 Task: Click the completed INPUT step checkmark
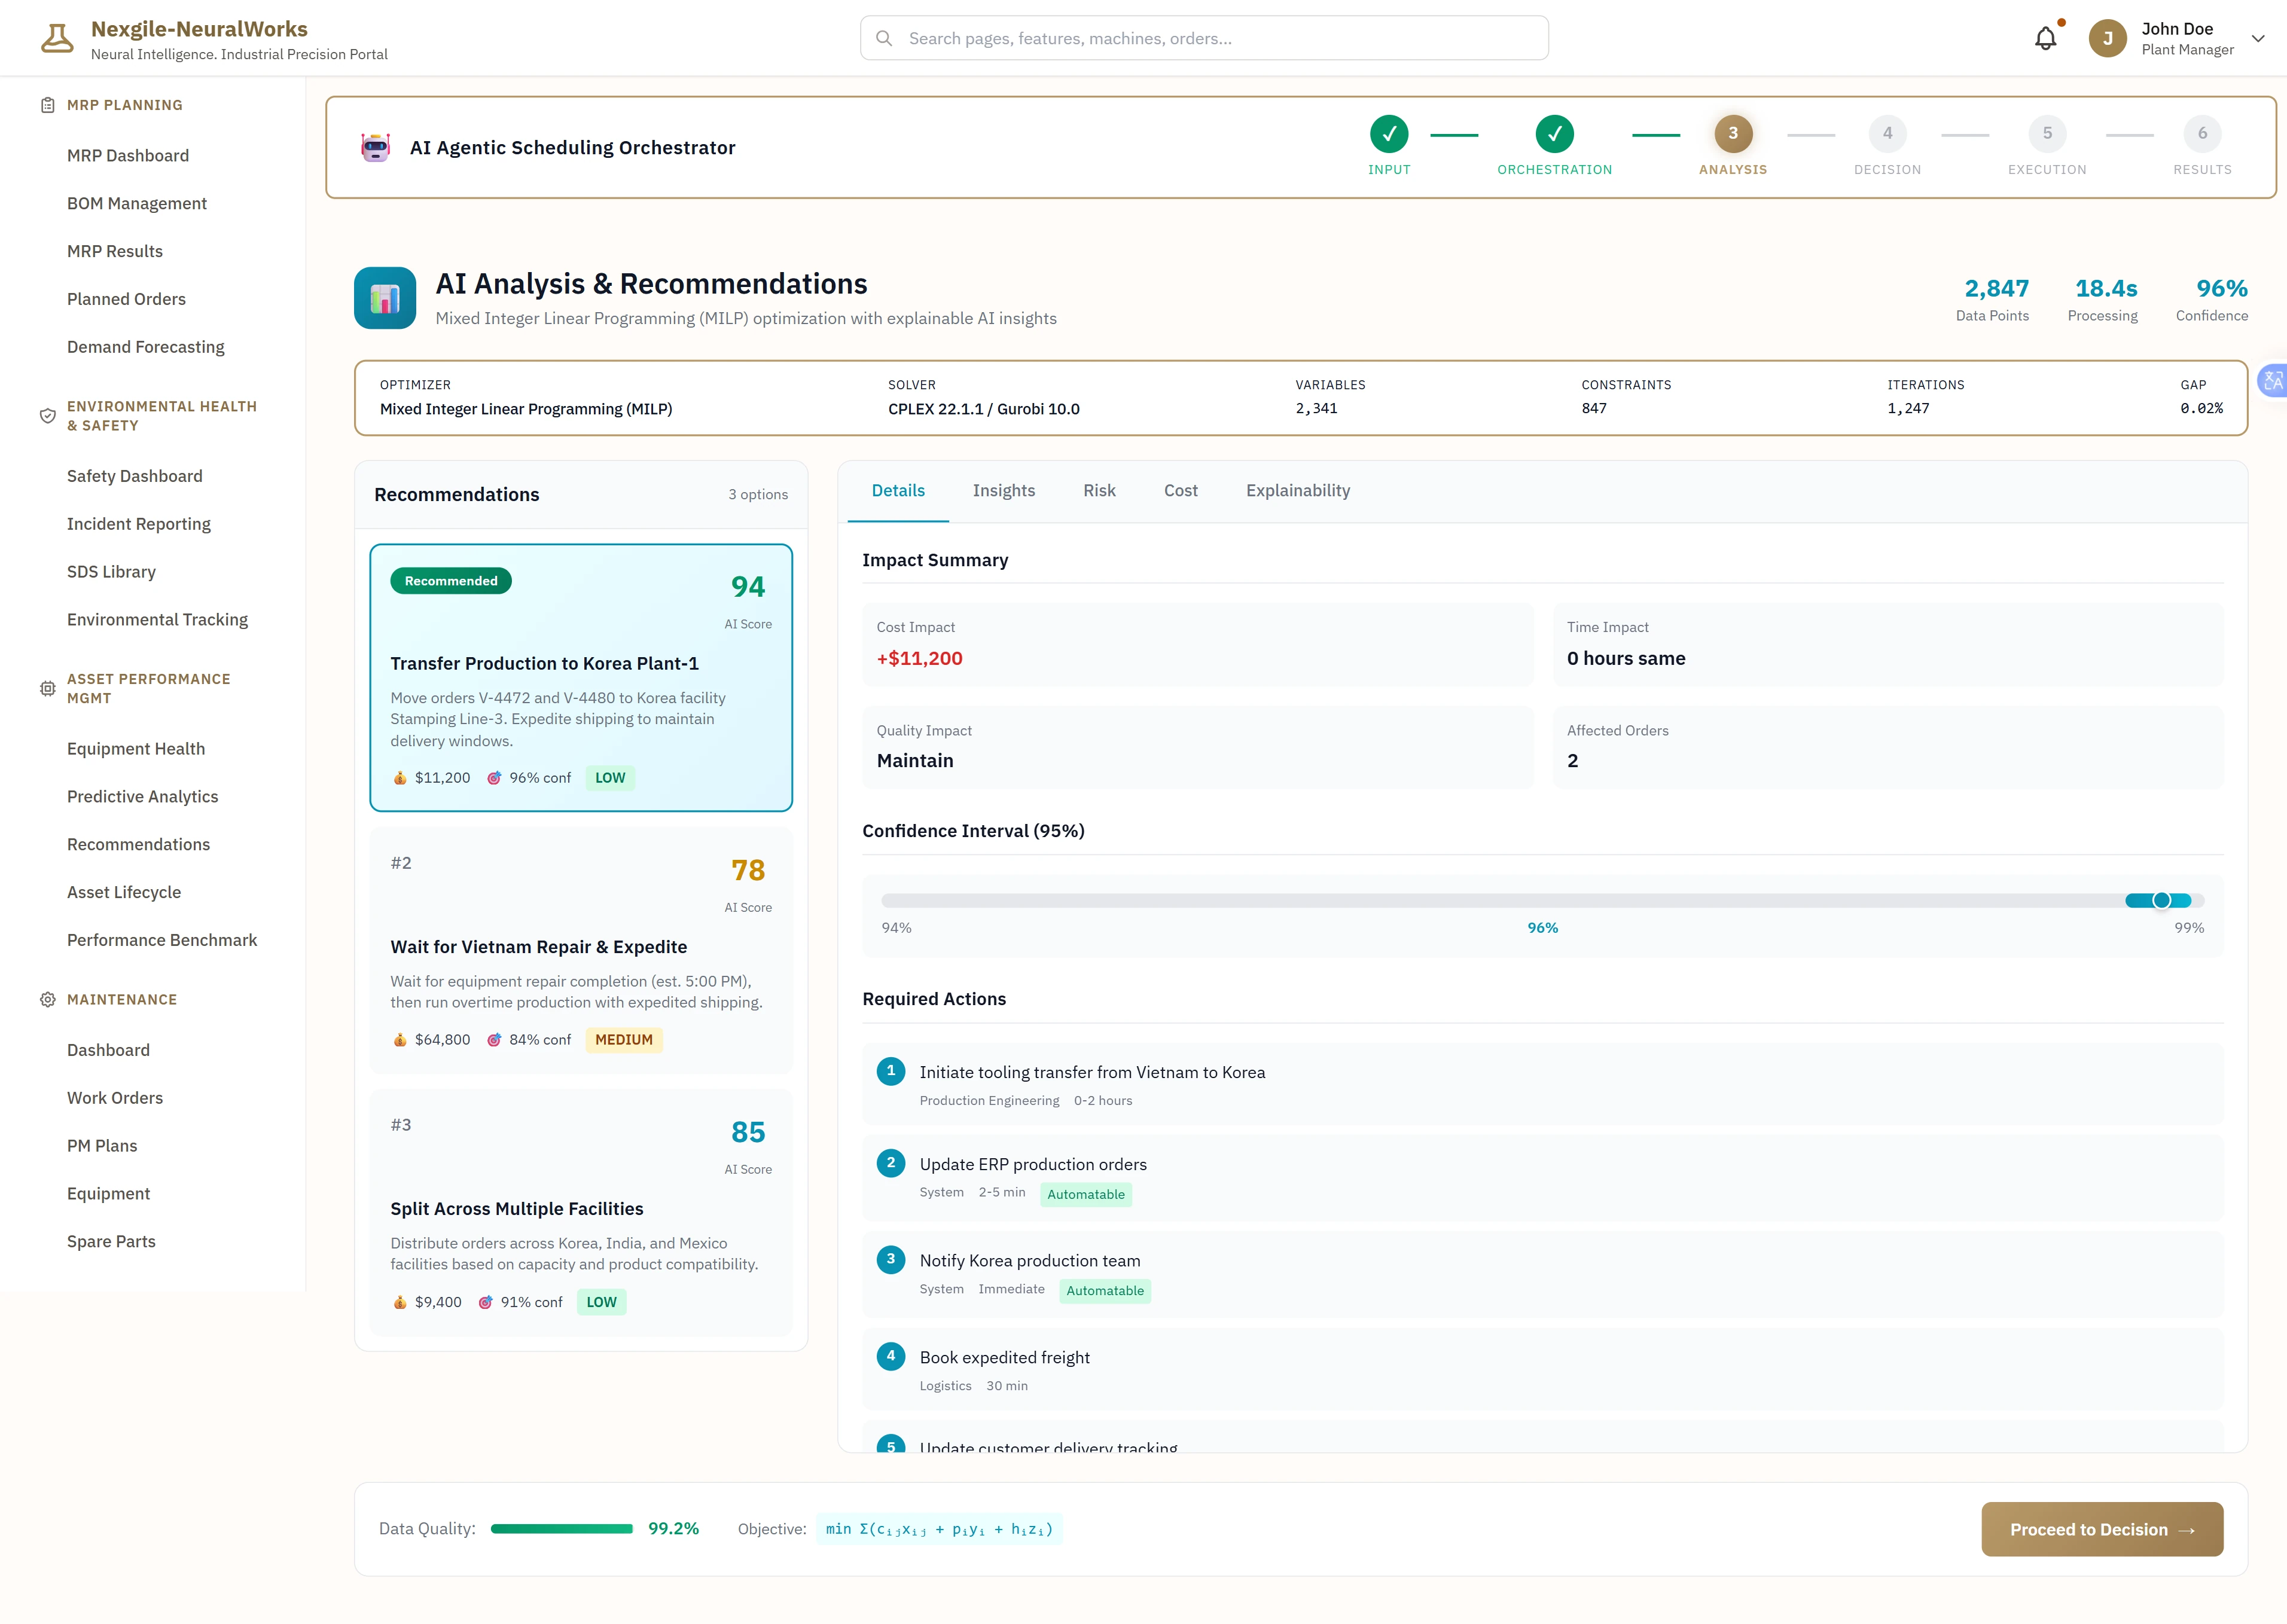point(1388,134)
